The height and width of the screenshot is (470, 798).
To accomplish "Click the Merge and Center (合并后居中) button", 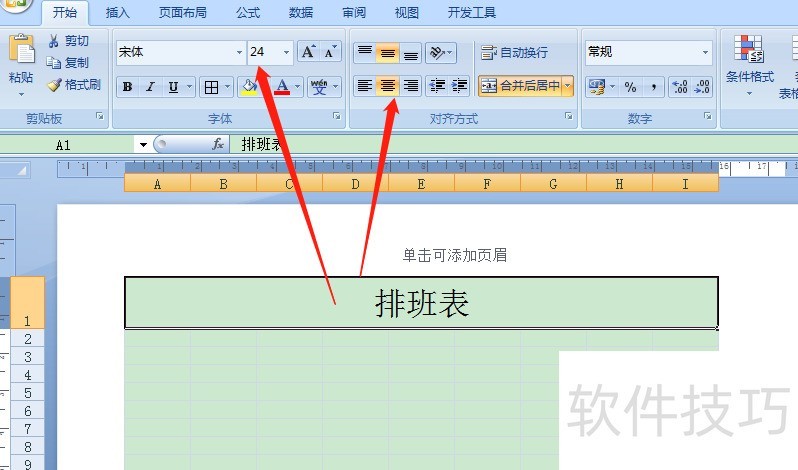I will (x=520, y=87).
